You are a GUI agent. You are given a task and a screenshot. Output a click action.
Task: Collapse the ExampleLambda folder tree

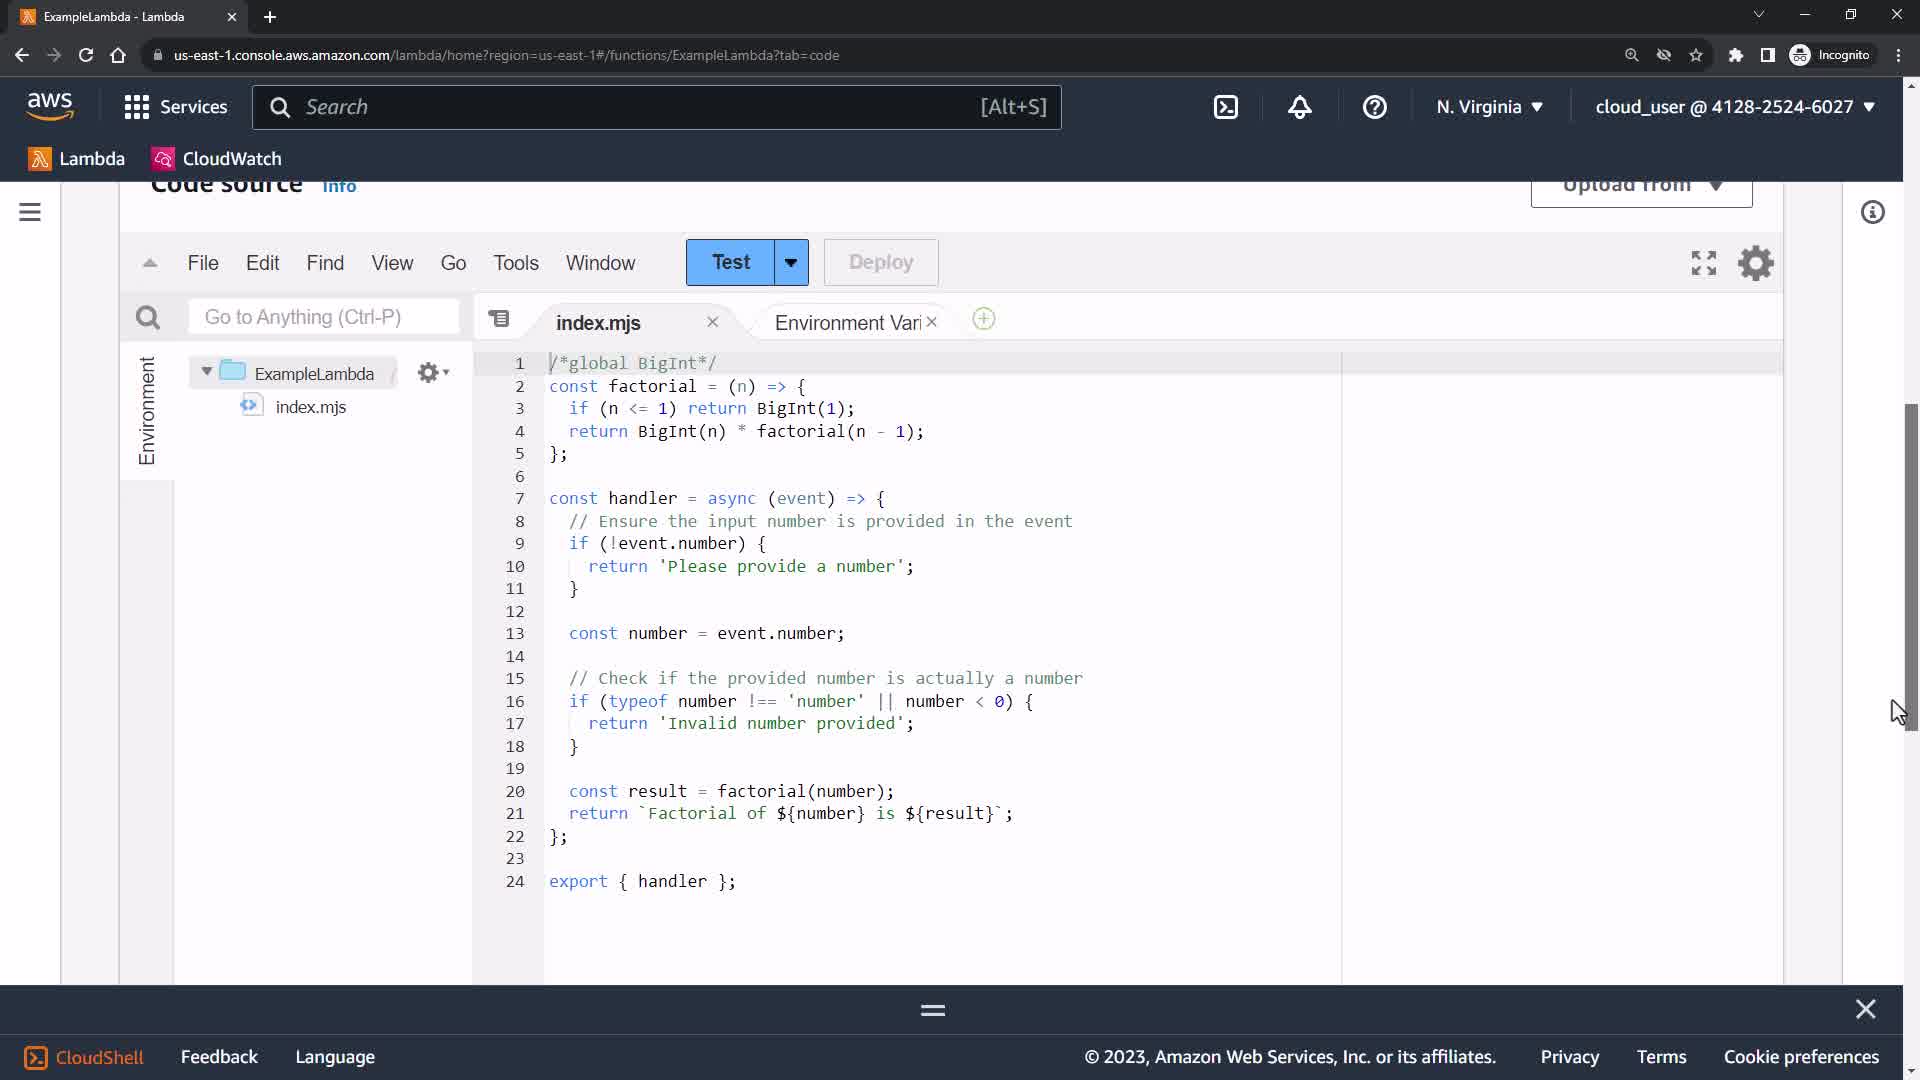(207, 371)
